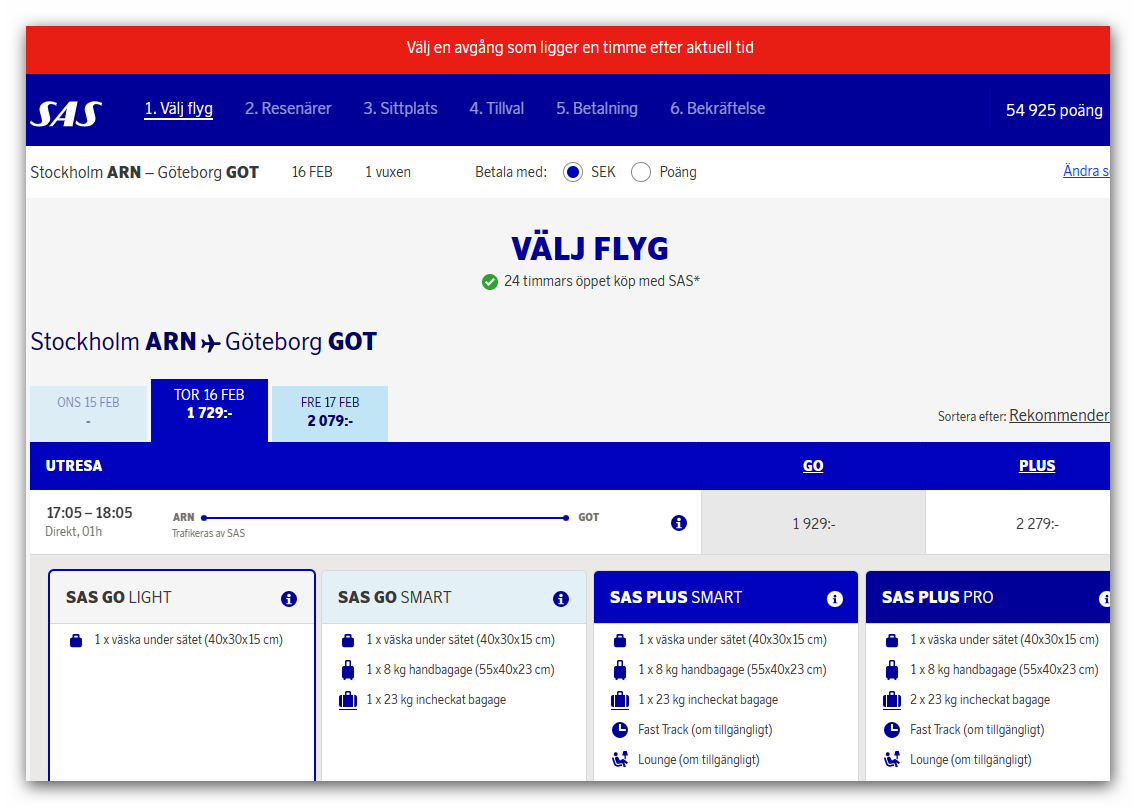Click Lounge icon in SAS PLUS SMART

pos(620,760)
